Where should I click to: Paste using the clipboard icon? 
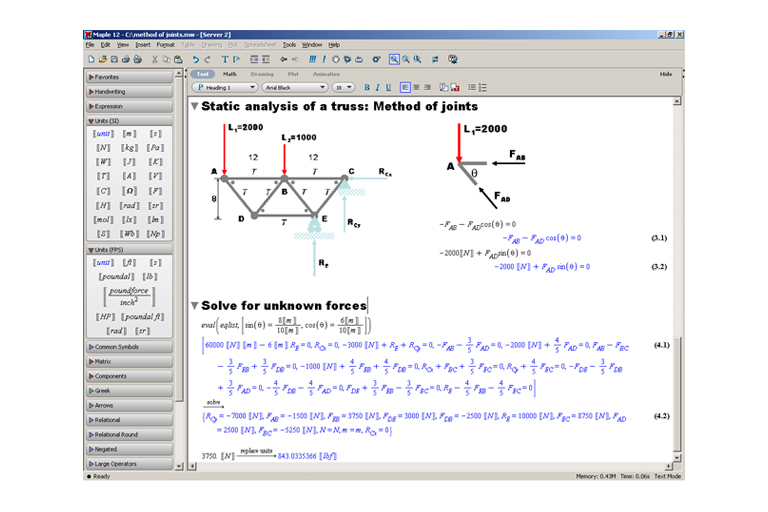click(178, 59)
